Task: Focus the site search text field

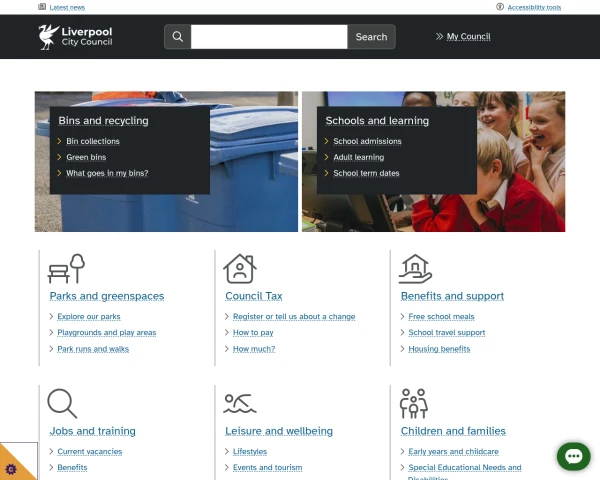Action: coord(269,37)
